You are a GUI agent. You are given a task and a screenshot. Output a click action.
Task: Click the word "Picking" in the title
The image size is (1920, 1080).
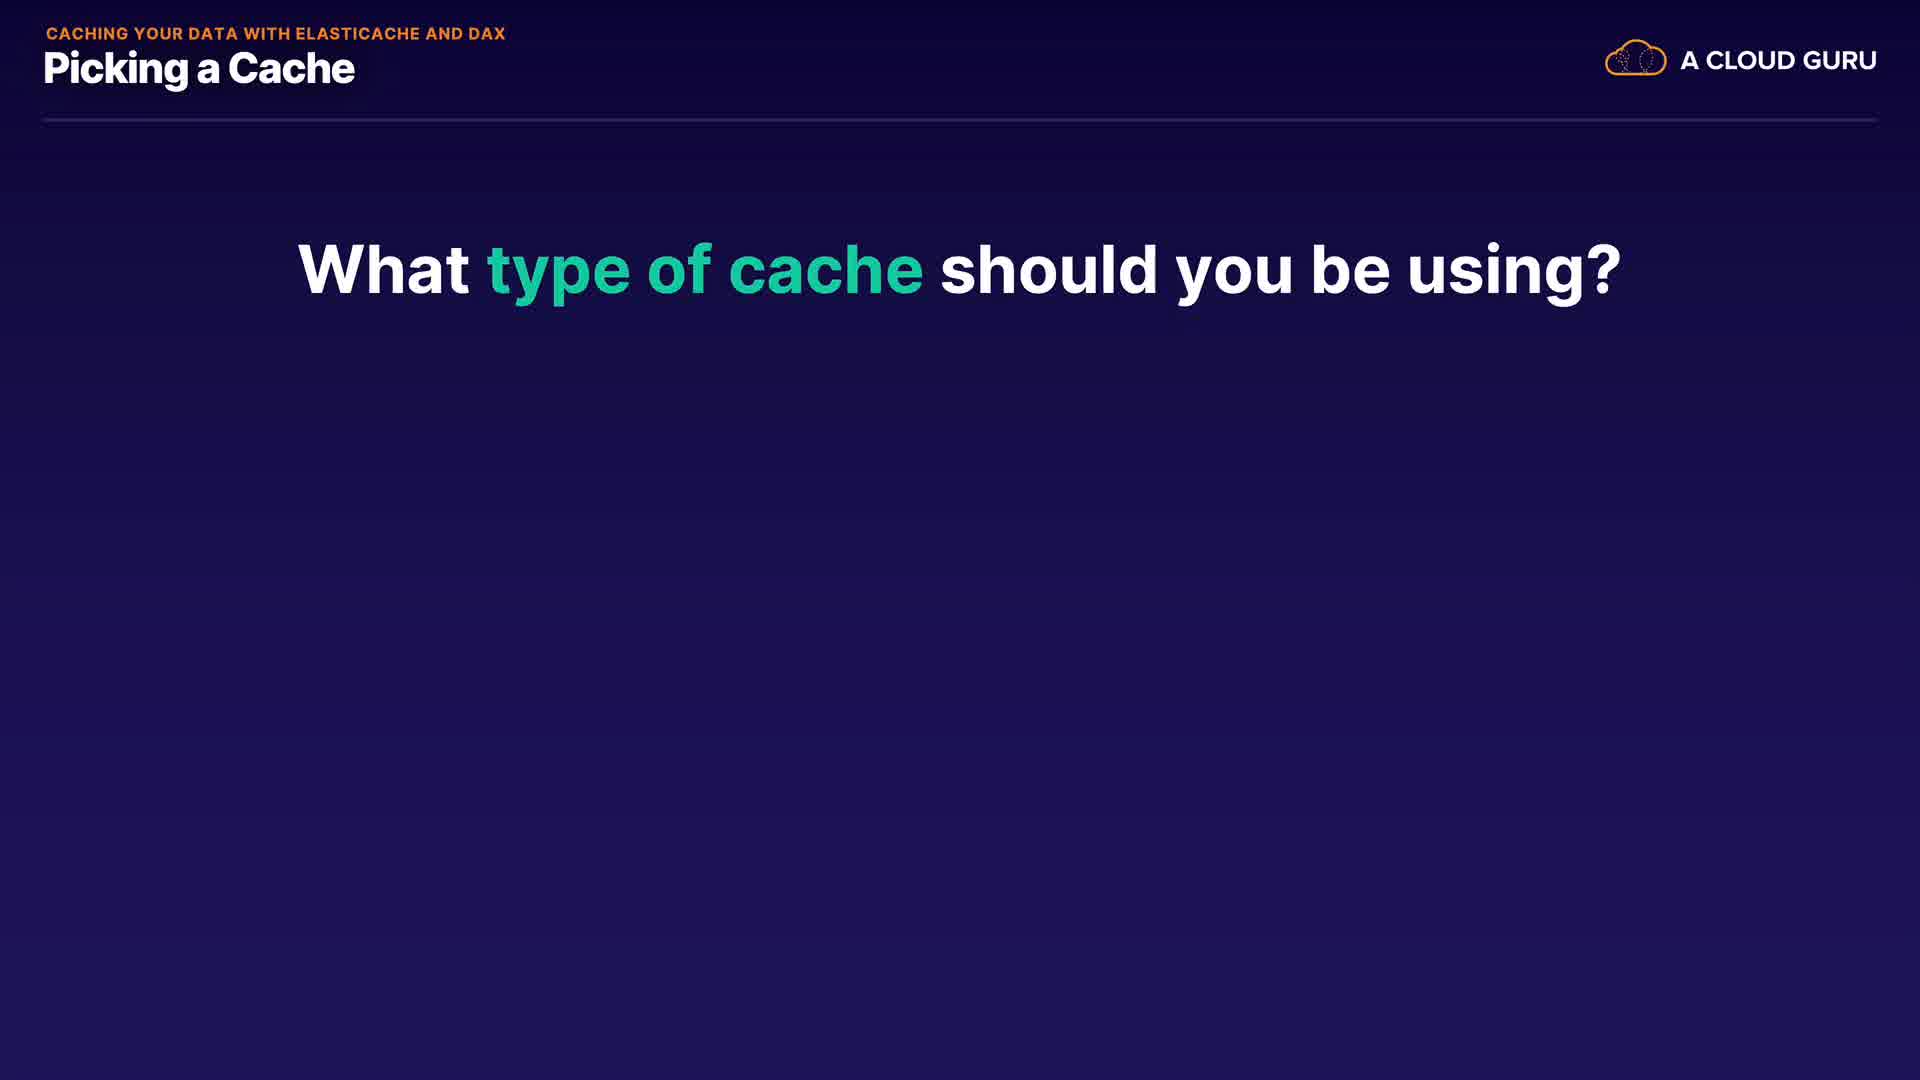pyautogui.click(x=116, y=69)
